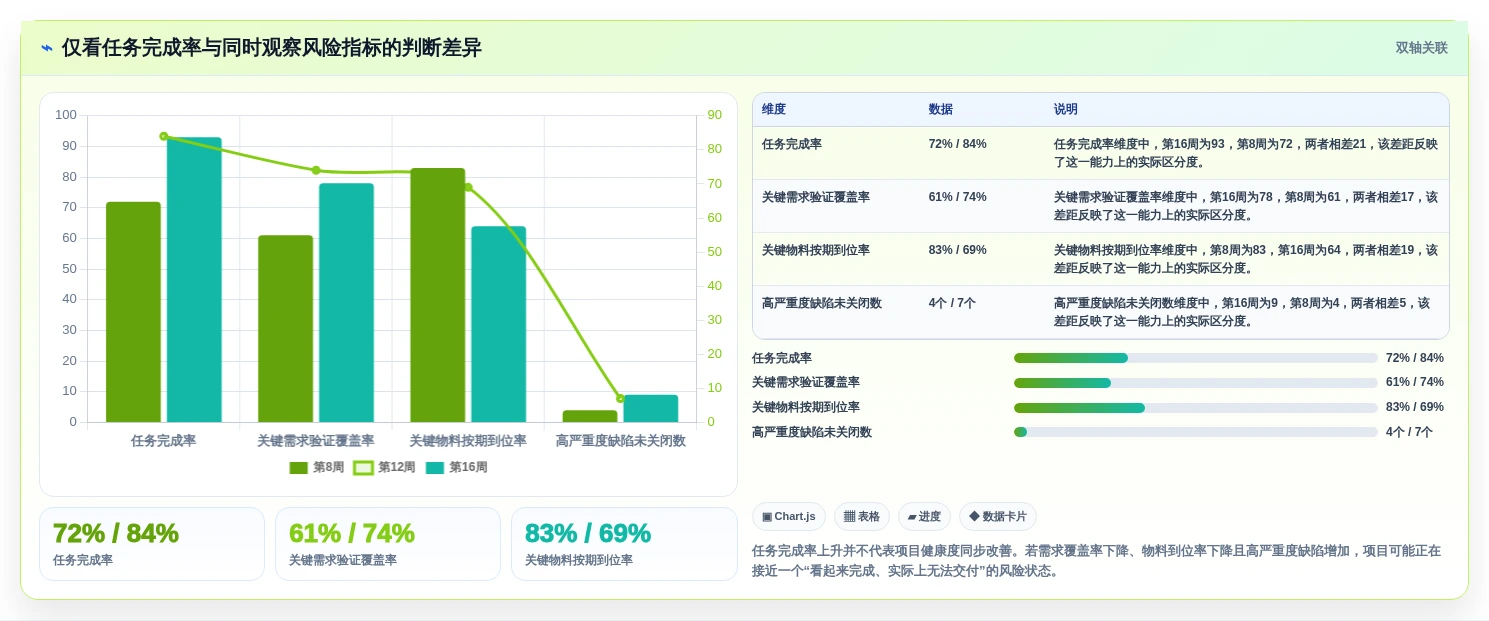The width and height of the screenshot is (1489, 621).
Task: Click the 进度 chip
Action: point(924,516)
